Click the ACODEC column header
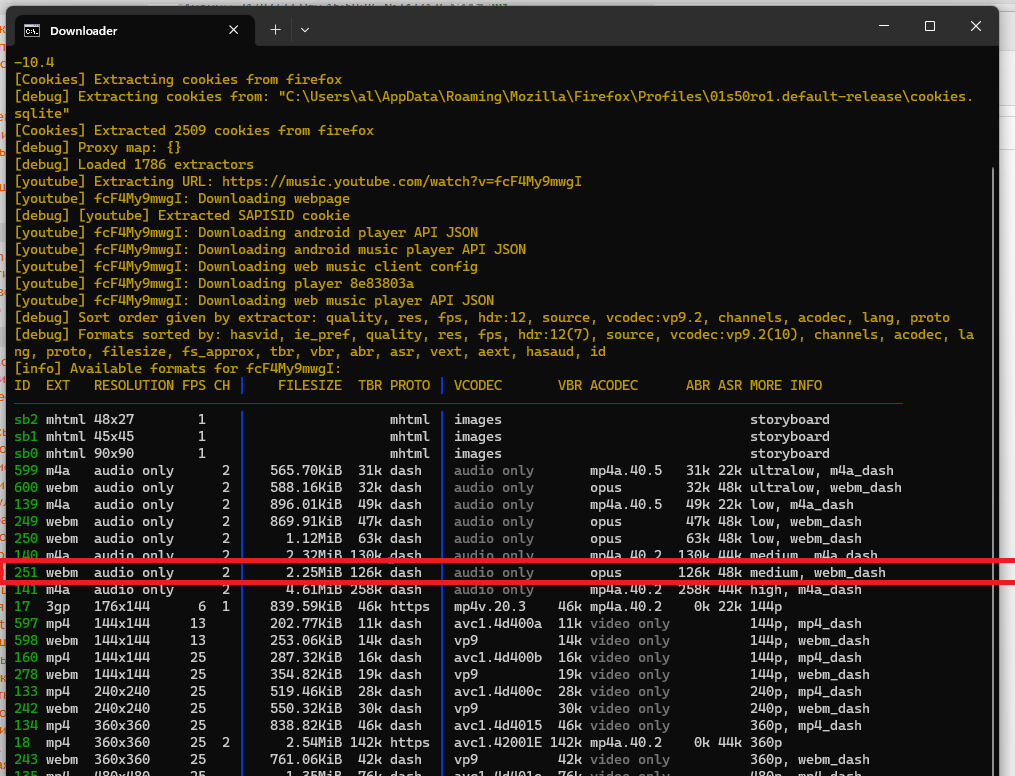 (614, 385)
